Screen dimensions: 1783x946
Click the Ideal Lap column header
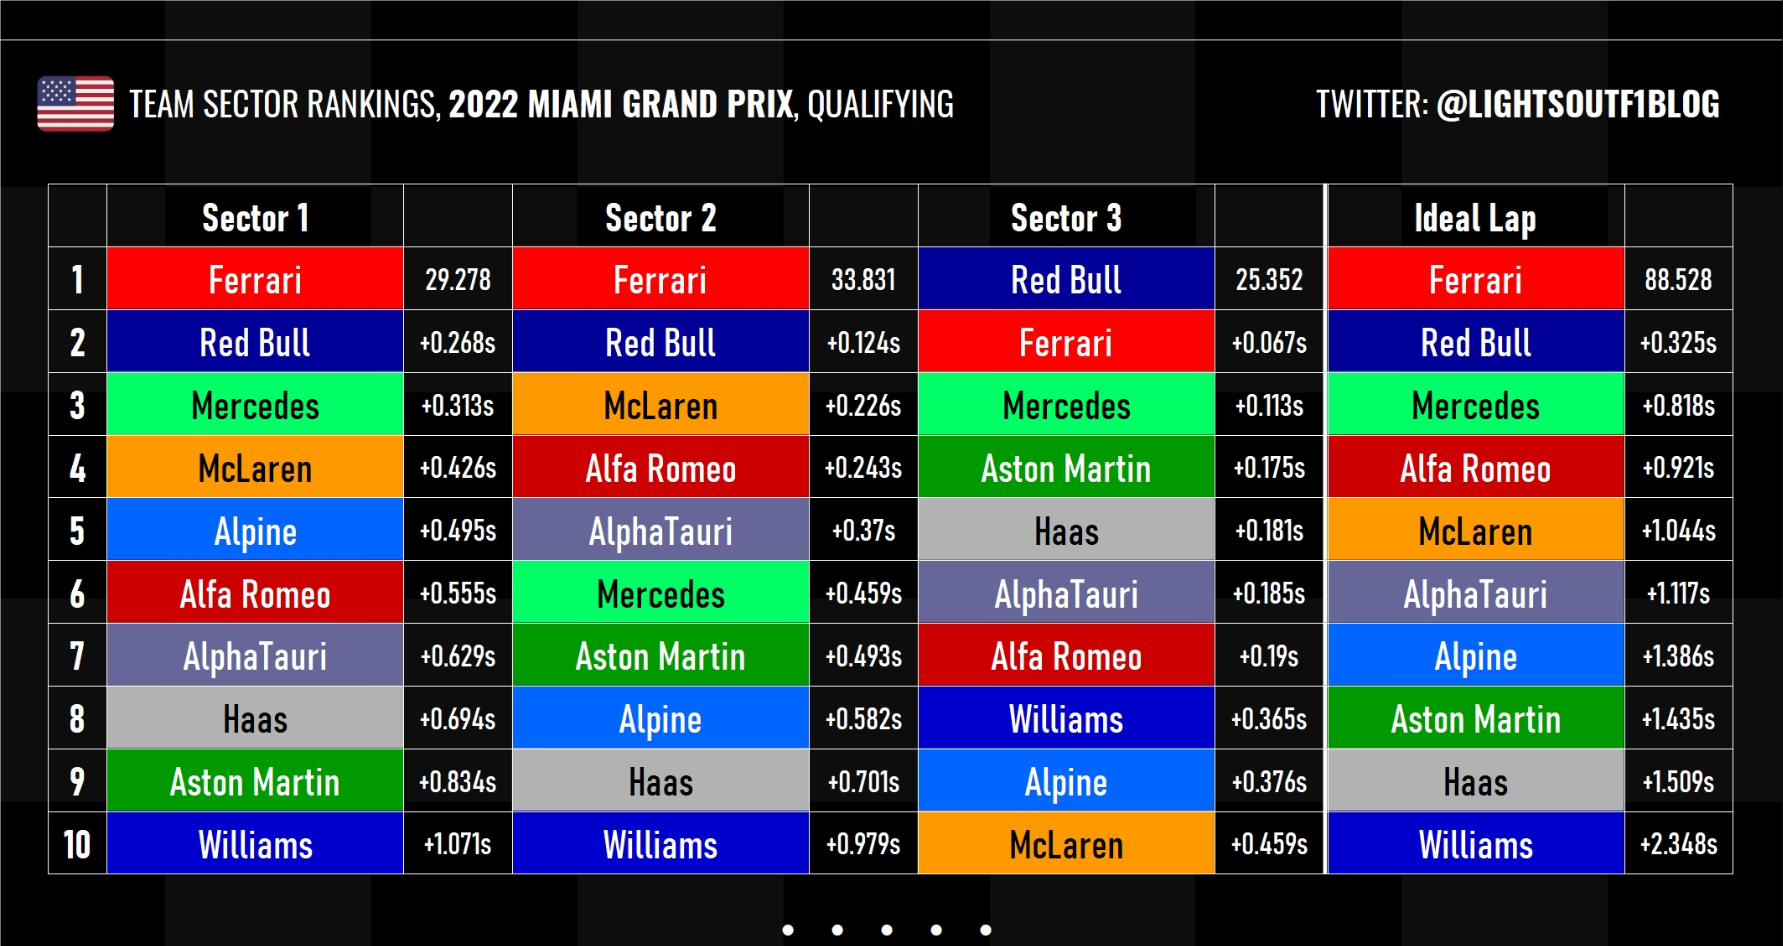(1475, 217)
